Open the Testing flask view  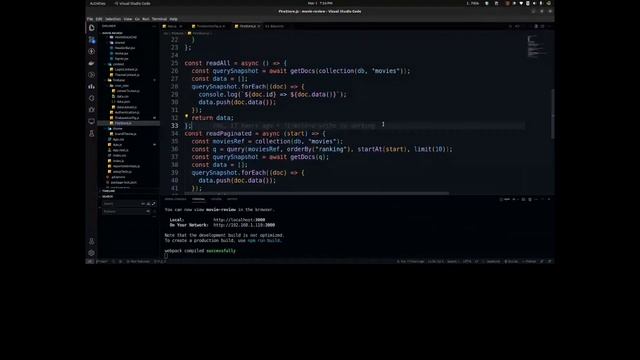[x=91, y=133]
